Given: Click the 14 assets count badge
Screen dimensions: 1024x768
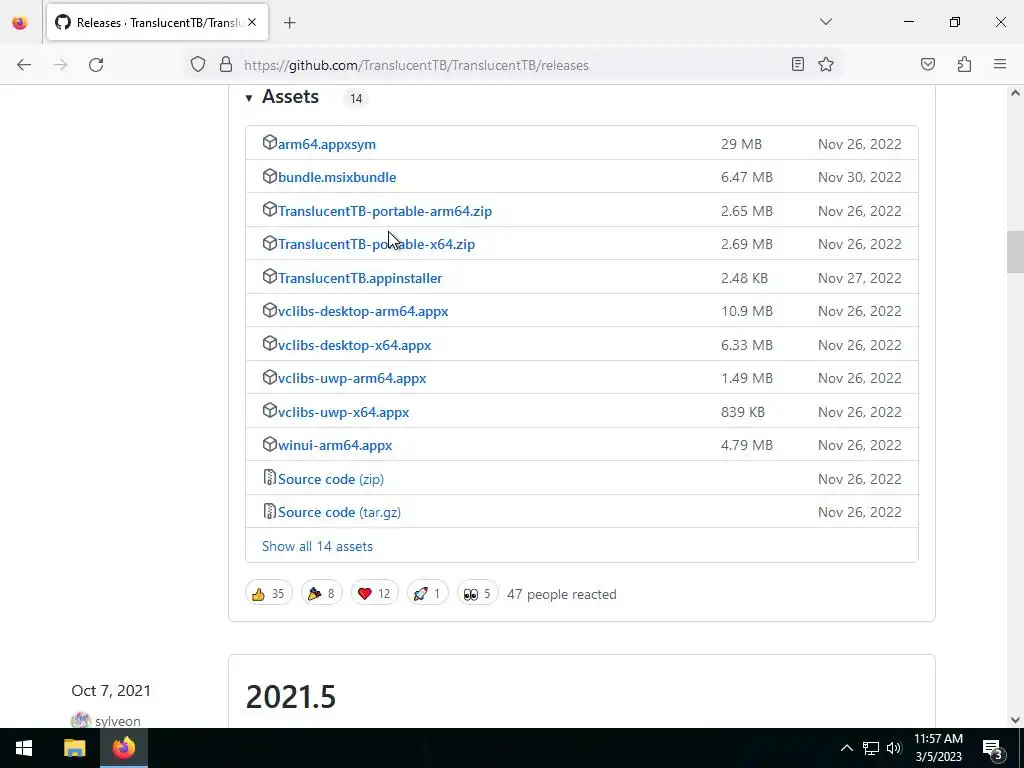Looking at the screenshot, I should point(356,99).
